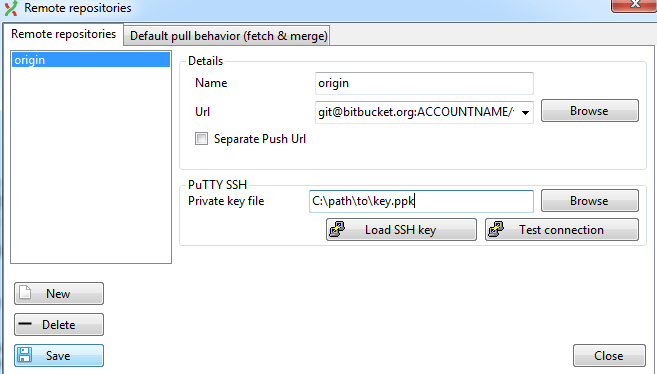This screenshot has width=657, height=374.
Task: Expand the Url dropdown arrow
Action: coord(525,112)
